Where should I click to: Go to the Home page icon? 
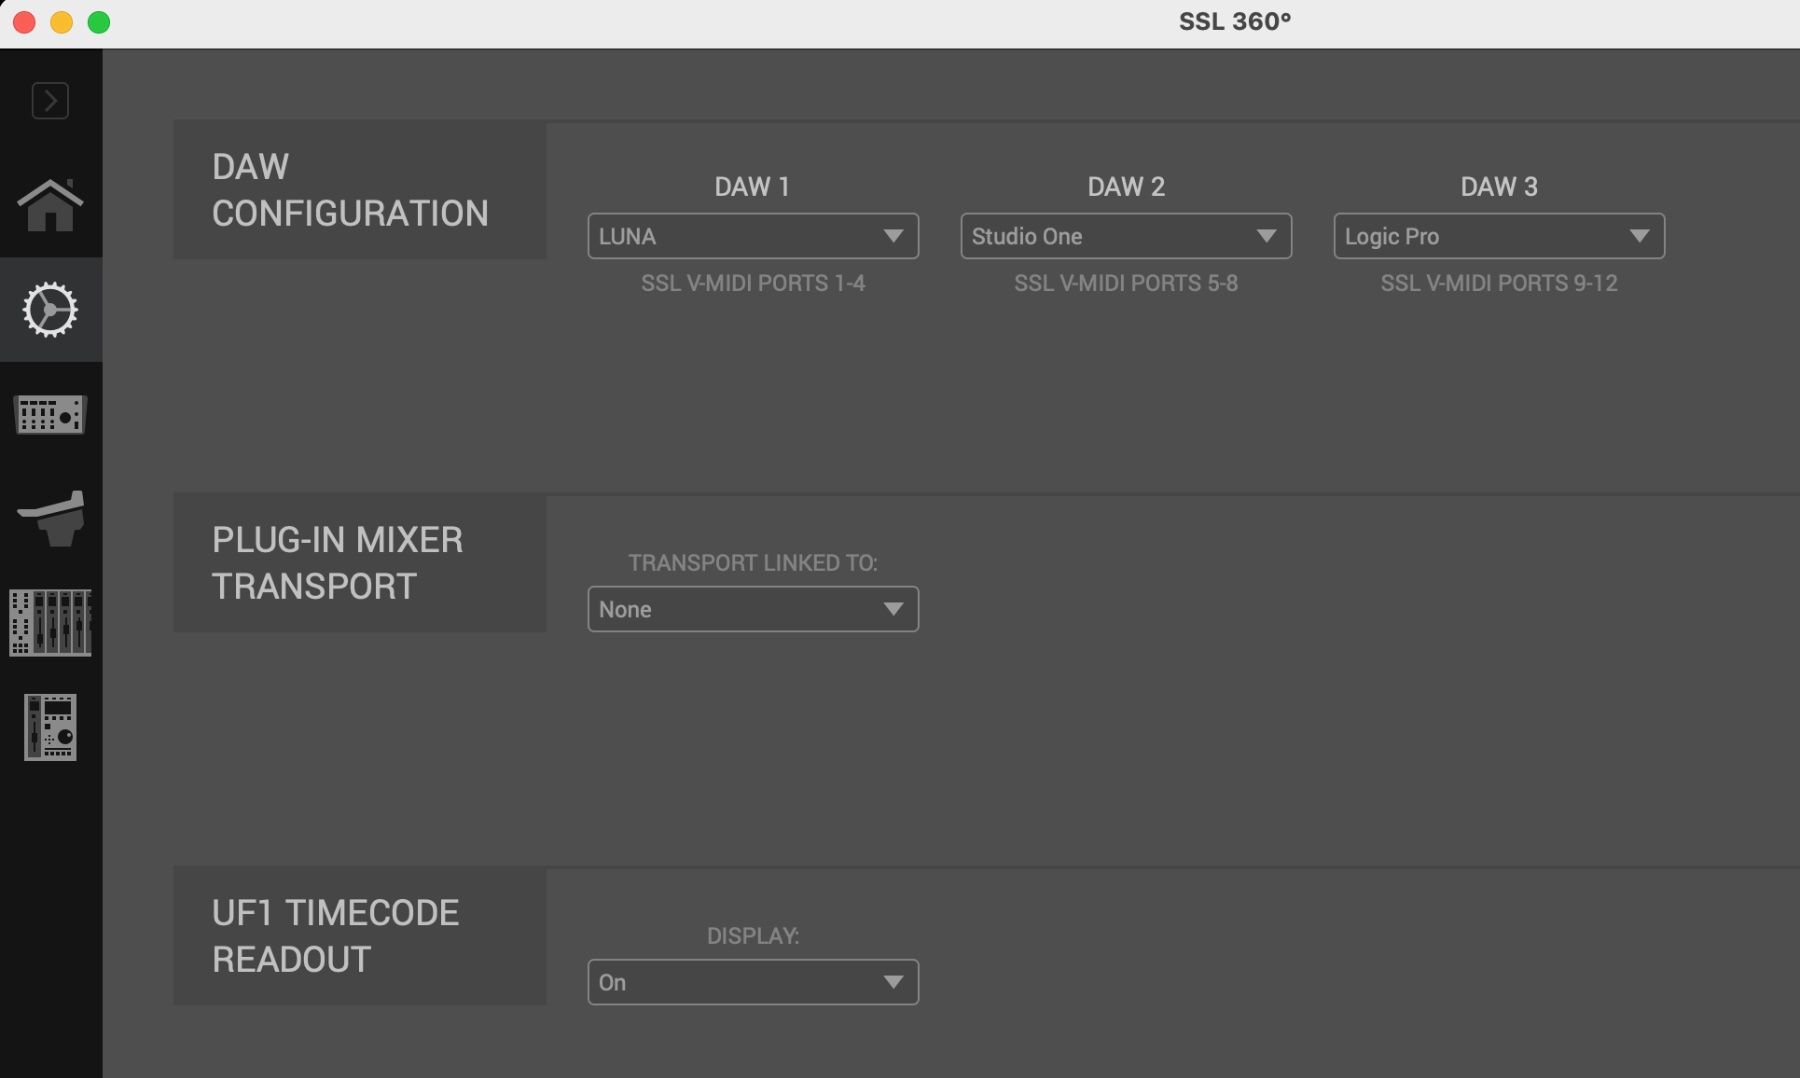pos(50,205)
